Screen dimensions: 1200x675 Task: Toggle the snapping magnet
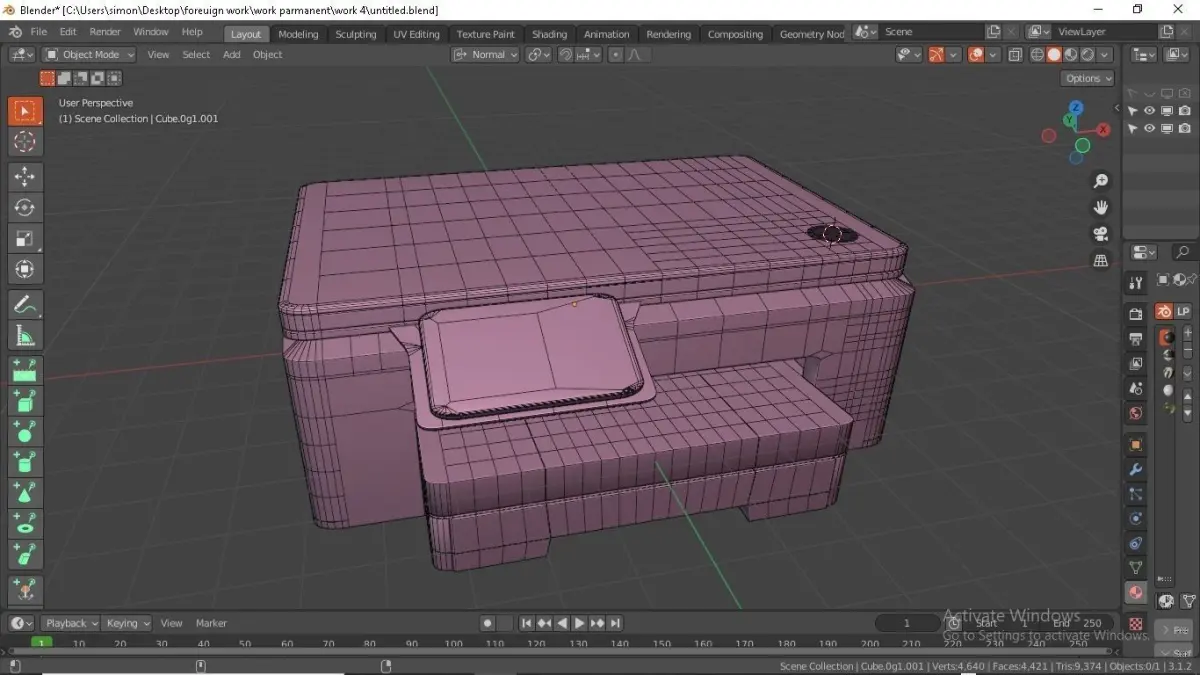[x=566, y=55]
